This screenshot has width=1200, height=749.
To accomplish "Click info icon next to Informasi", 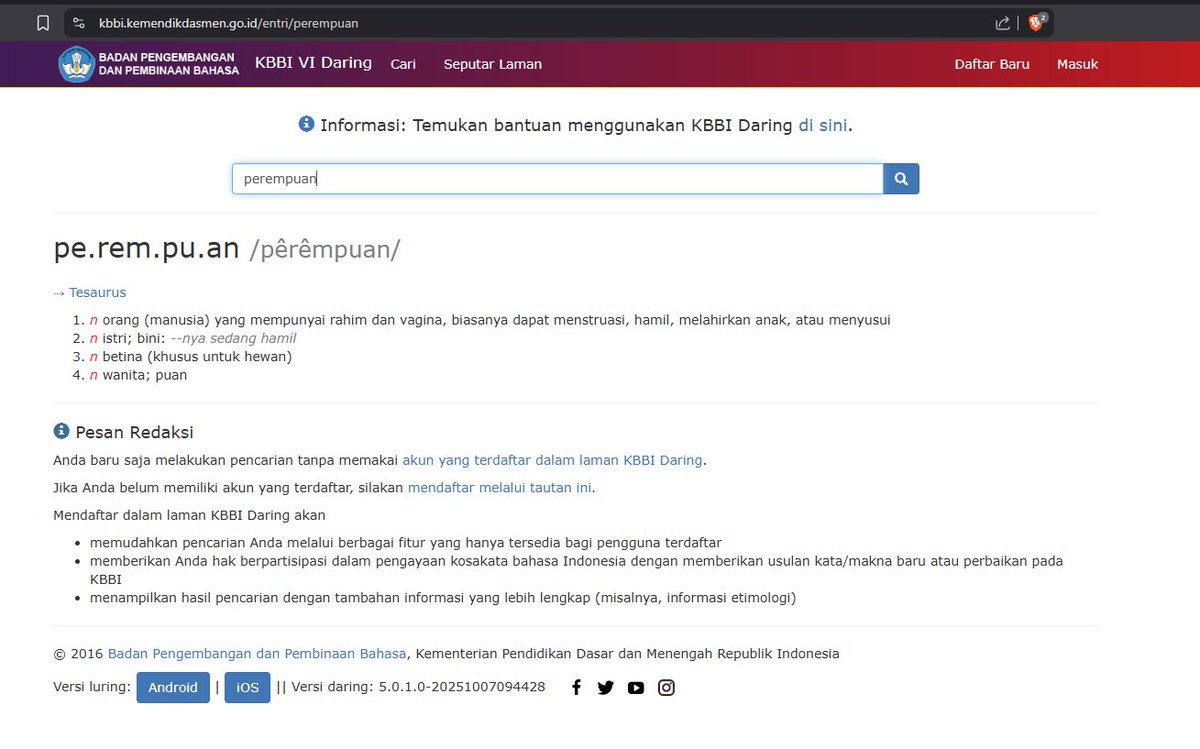I will pyautogui.click(x=306, y=124).
